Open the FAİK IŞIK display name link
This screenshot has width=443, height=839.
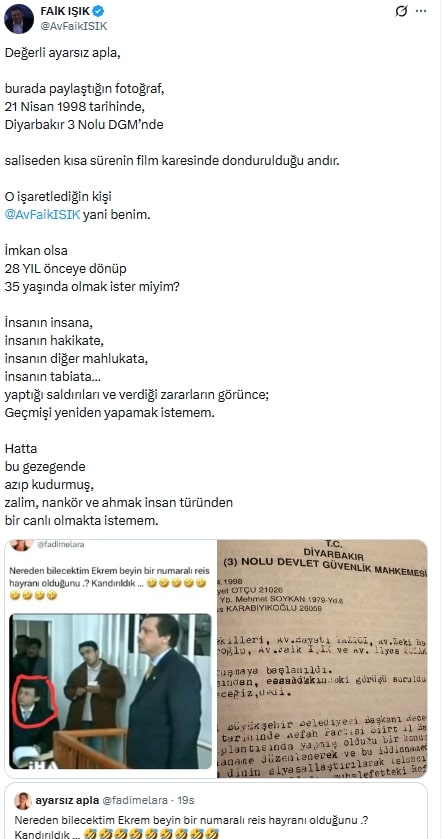65,11
